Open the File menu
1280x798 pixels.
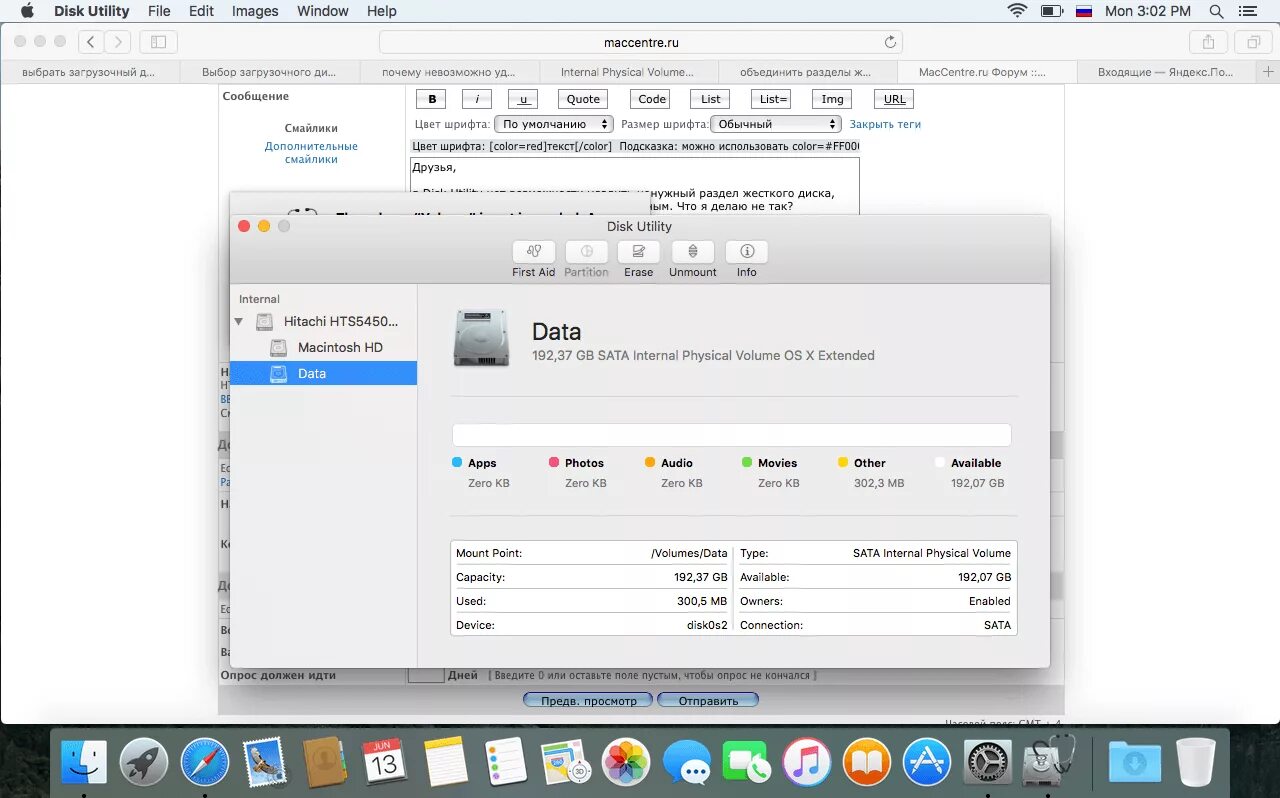tap(158, 11)
